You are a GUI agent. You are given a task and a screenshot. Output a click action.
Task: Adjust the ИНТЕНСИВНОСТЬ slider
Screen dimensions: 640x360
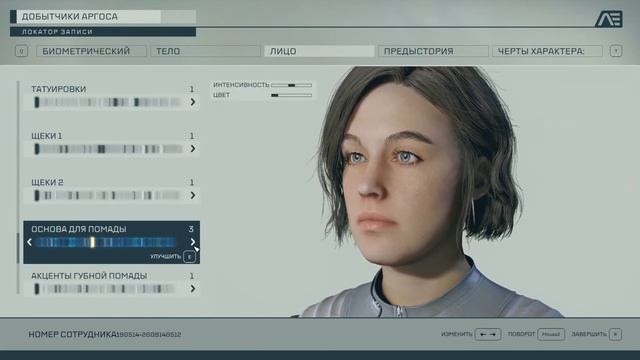[x=291, y=85]
